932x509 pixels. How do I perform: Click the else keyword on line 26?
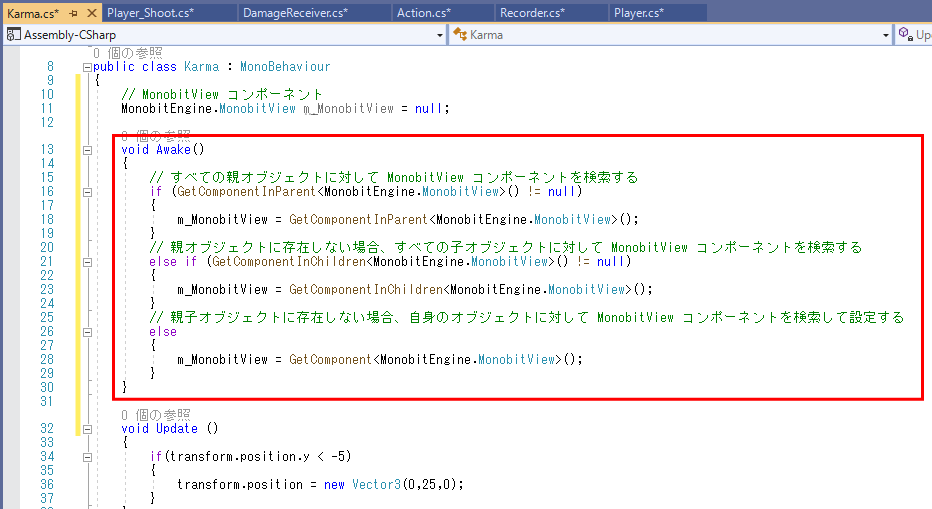click(163, 332)
